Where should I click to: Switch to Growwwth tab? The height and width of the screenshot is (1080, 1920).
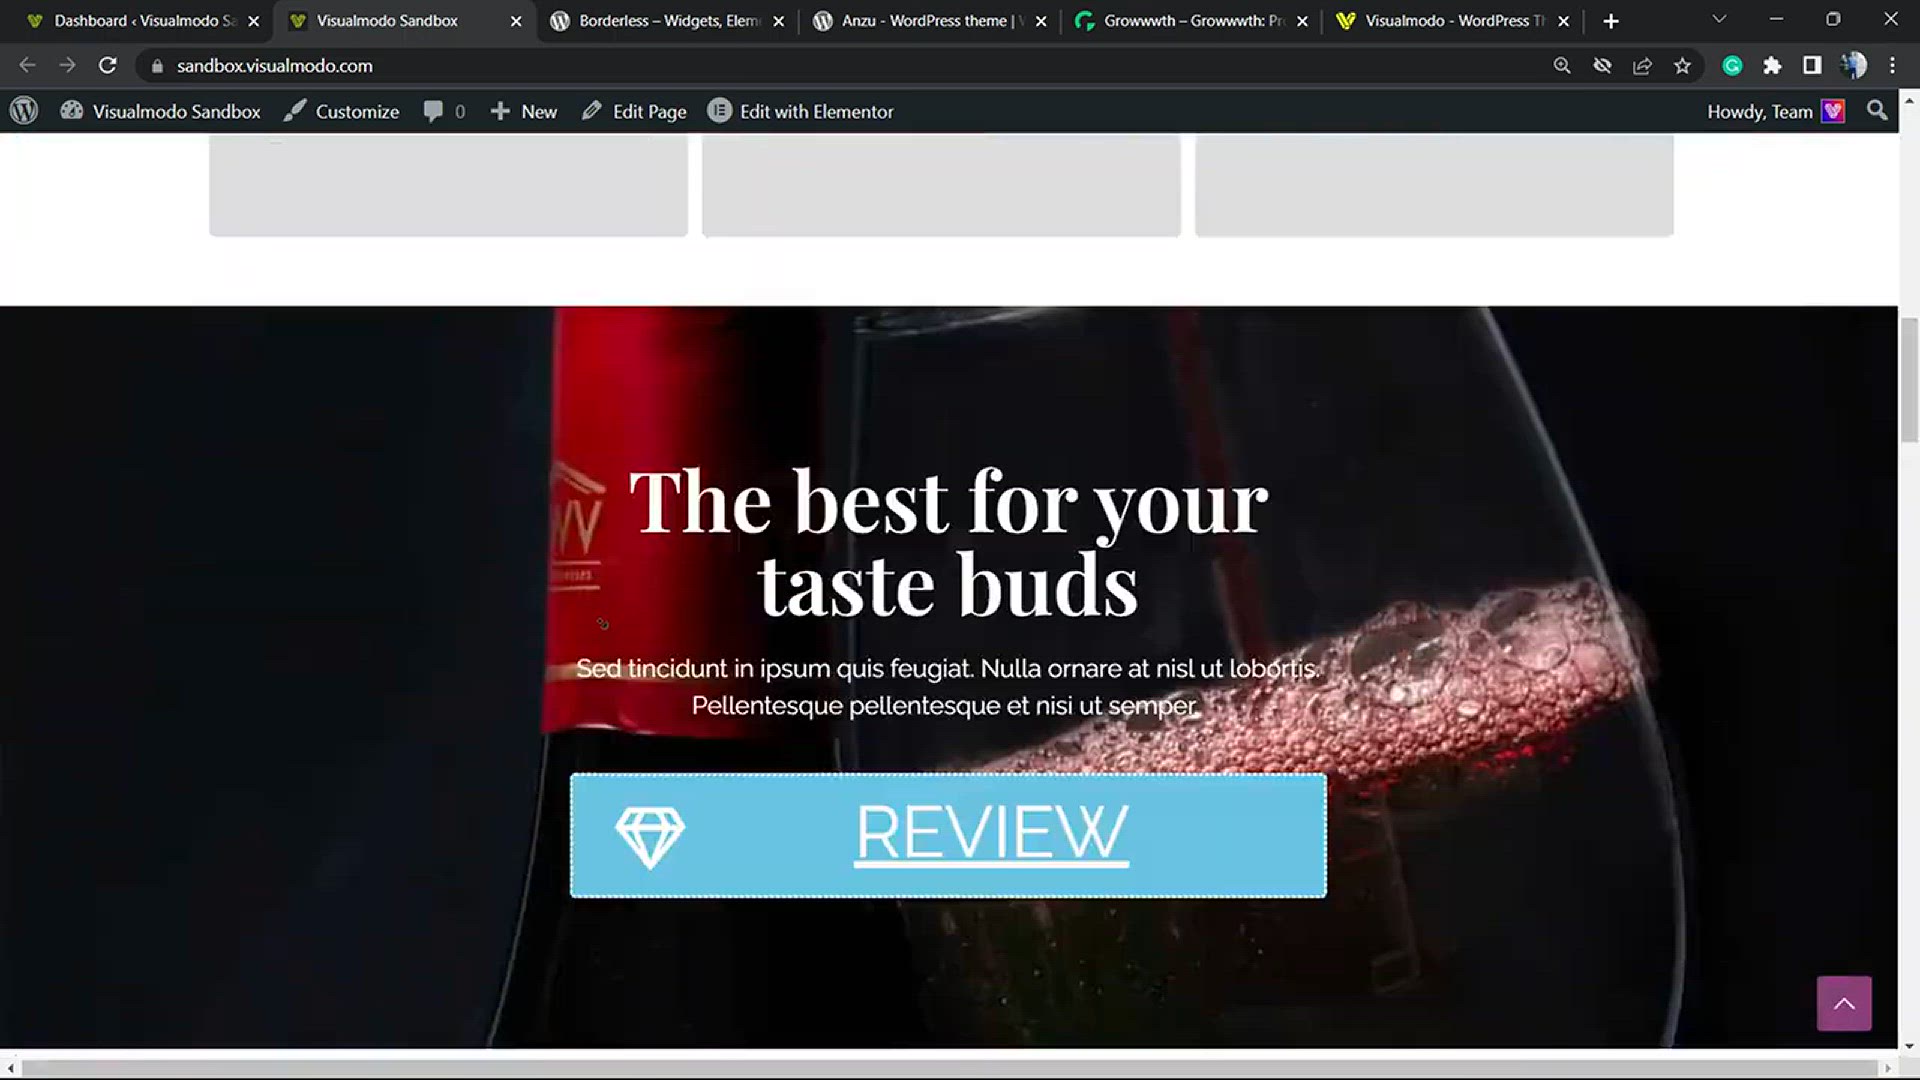coord(1194,20)
